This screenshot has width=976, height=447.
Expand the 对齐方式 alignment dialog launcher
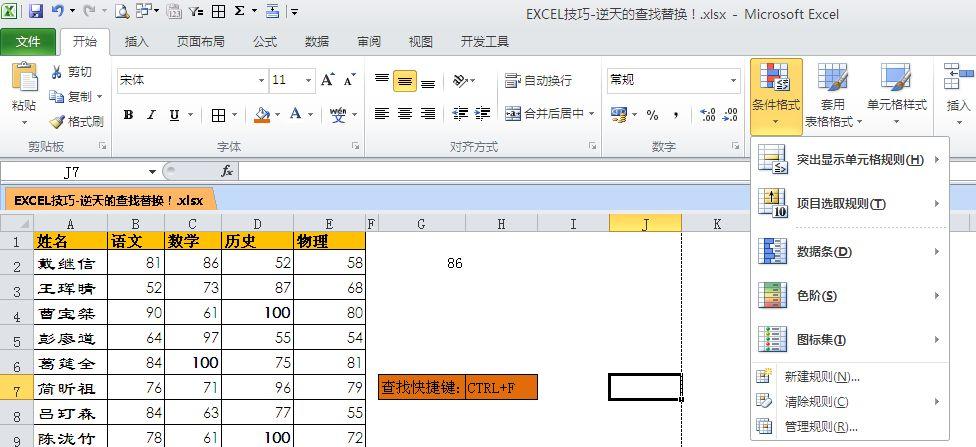[x=593, y=146]
